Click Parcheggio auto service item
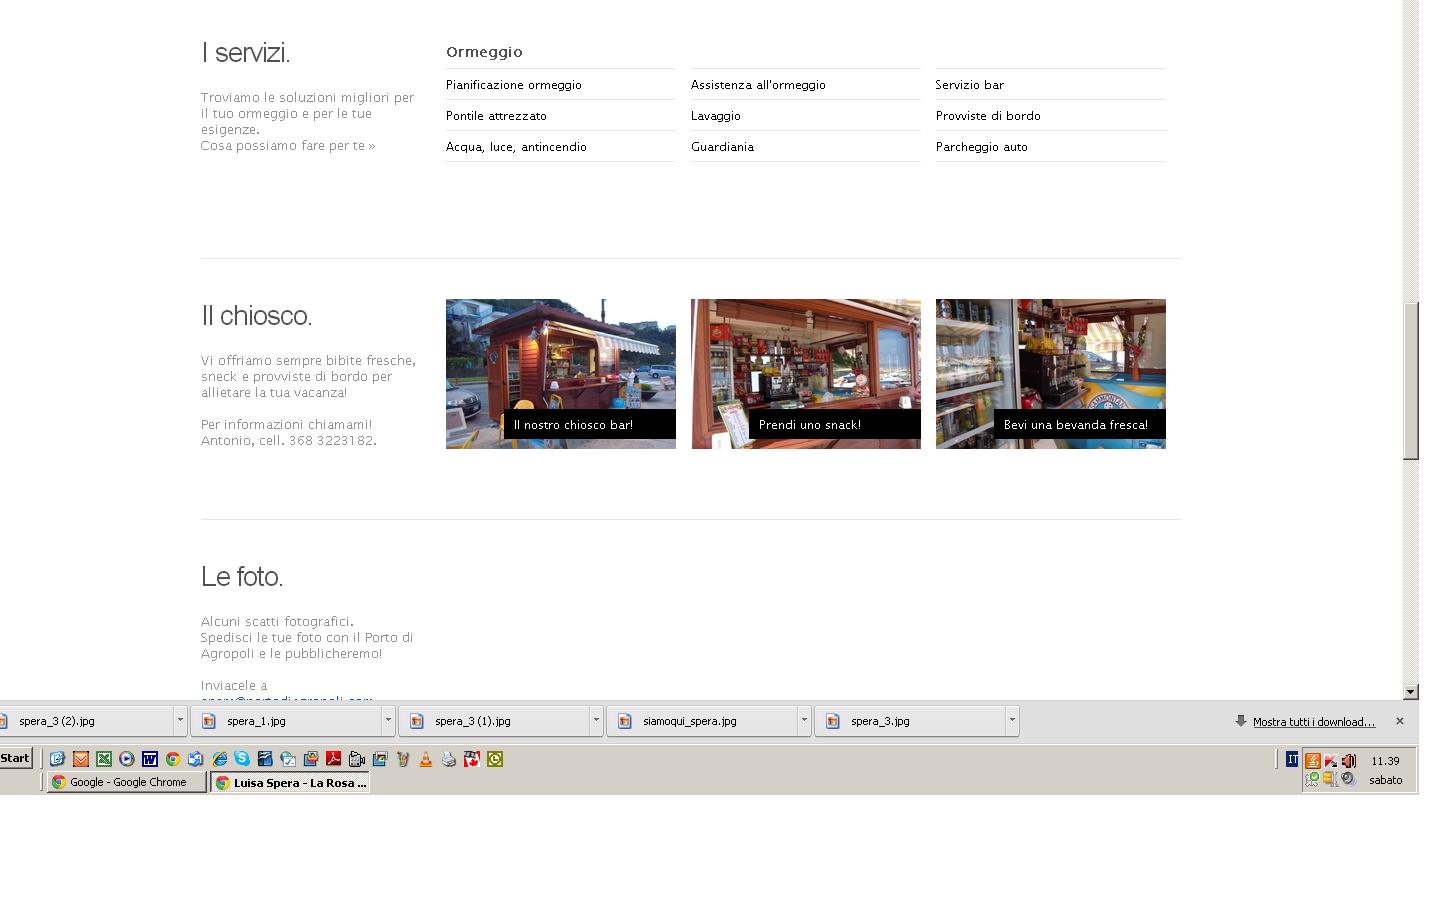This screenshot has height=900, width=1440. pyautogui.click(x=982, y=147)
